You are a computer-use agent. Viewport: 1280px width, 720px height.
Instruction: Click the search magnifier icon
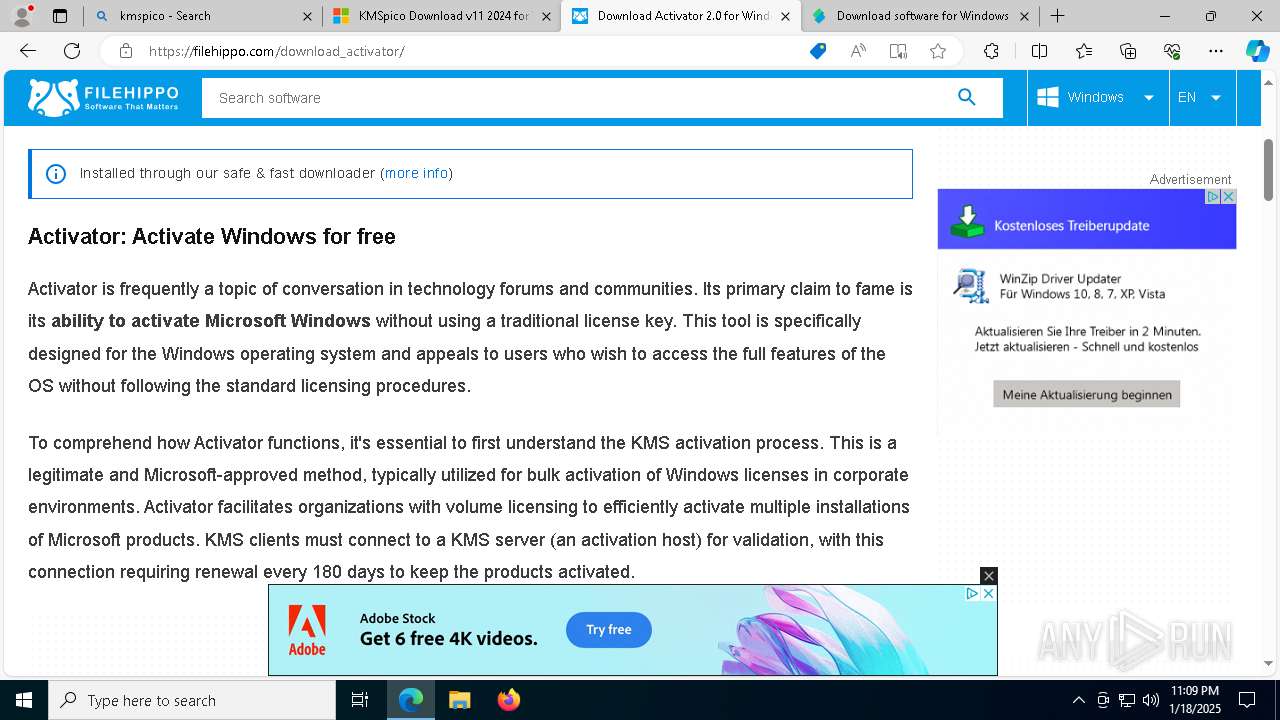click(966, 97)
